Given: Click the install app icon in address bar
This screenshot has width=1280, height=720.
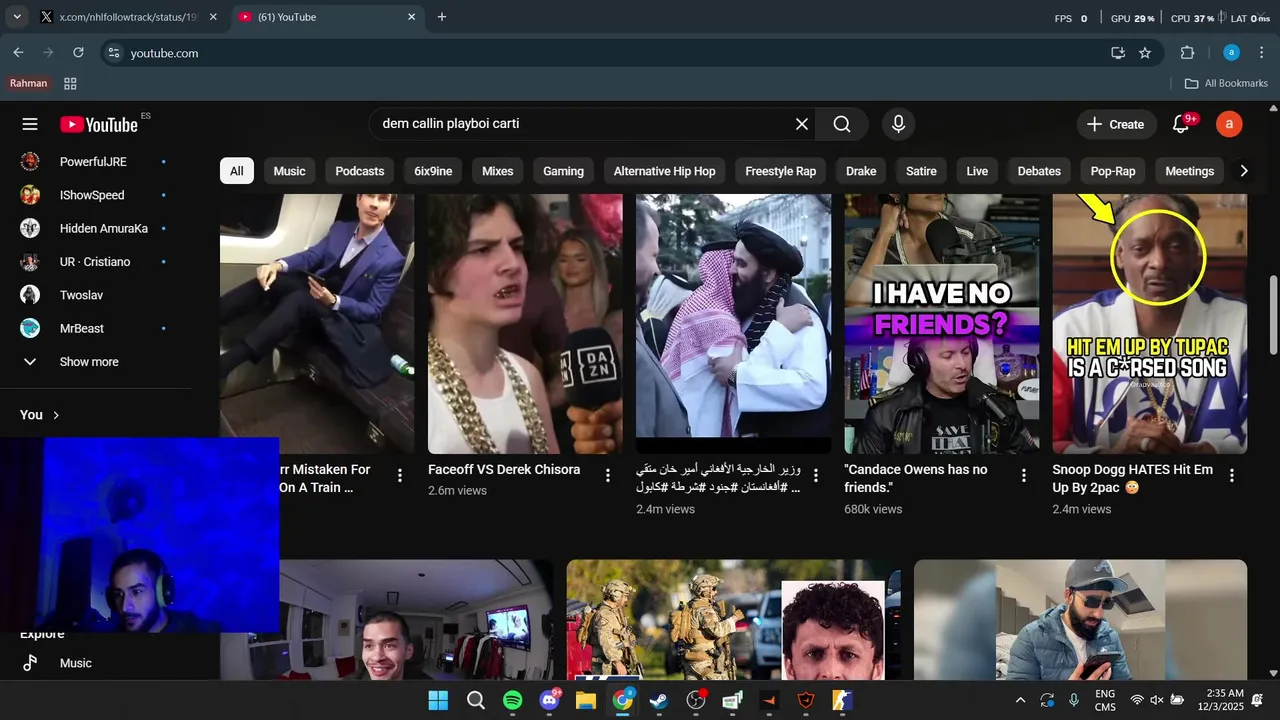Looking at the screenshot, I should click(x=1118, y=53).
